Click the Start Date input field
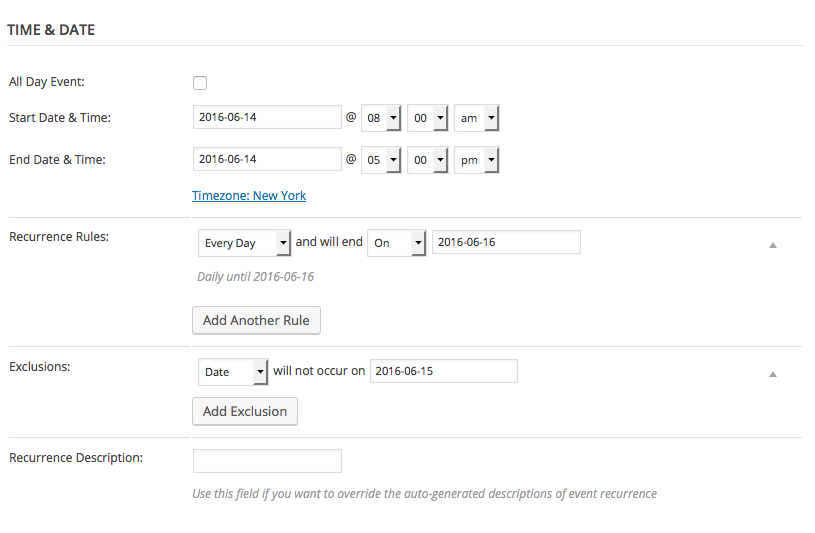The image size is (815, 533). (x=267, y=118)
